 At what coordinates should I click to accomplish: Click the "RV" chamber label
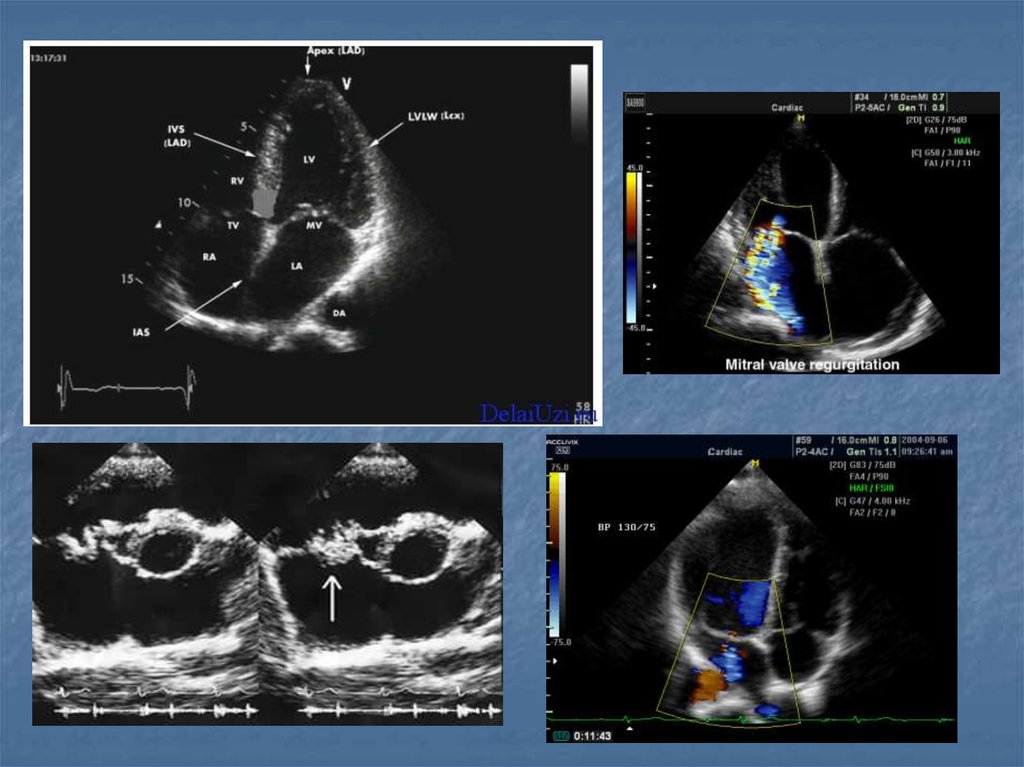(237, 180)
